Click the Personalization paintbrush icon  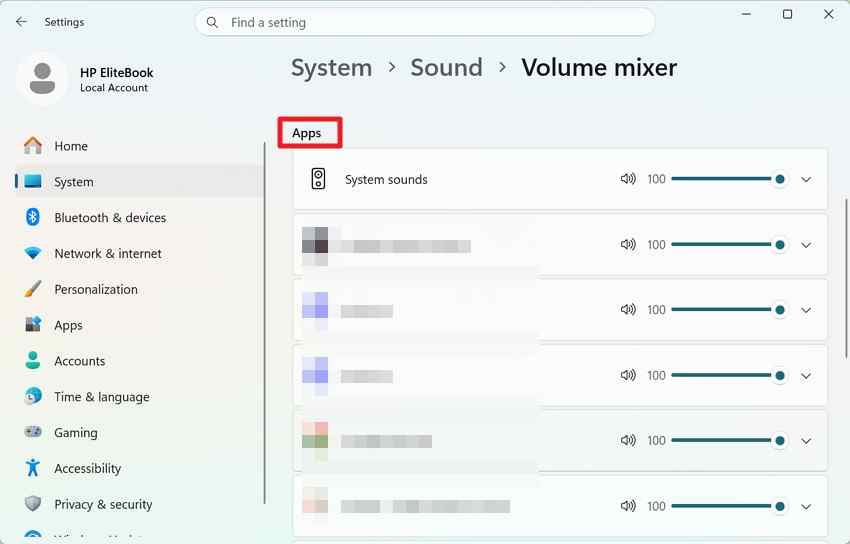point(33,289)
